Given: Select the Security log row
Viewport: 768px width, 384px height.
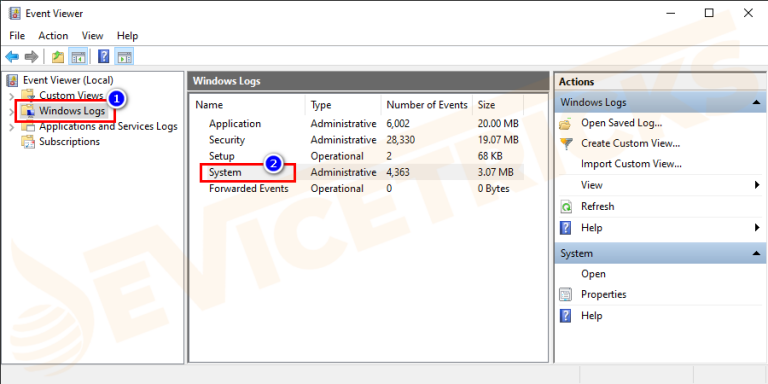Looking at the screenshot, I should (357, 140).
